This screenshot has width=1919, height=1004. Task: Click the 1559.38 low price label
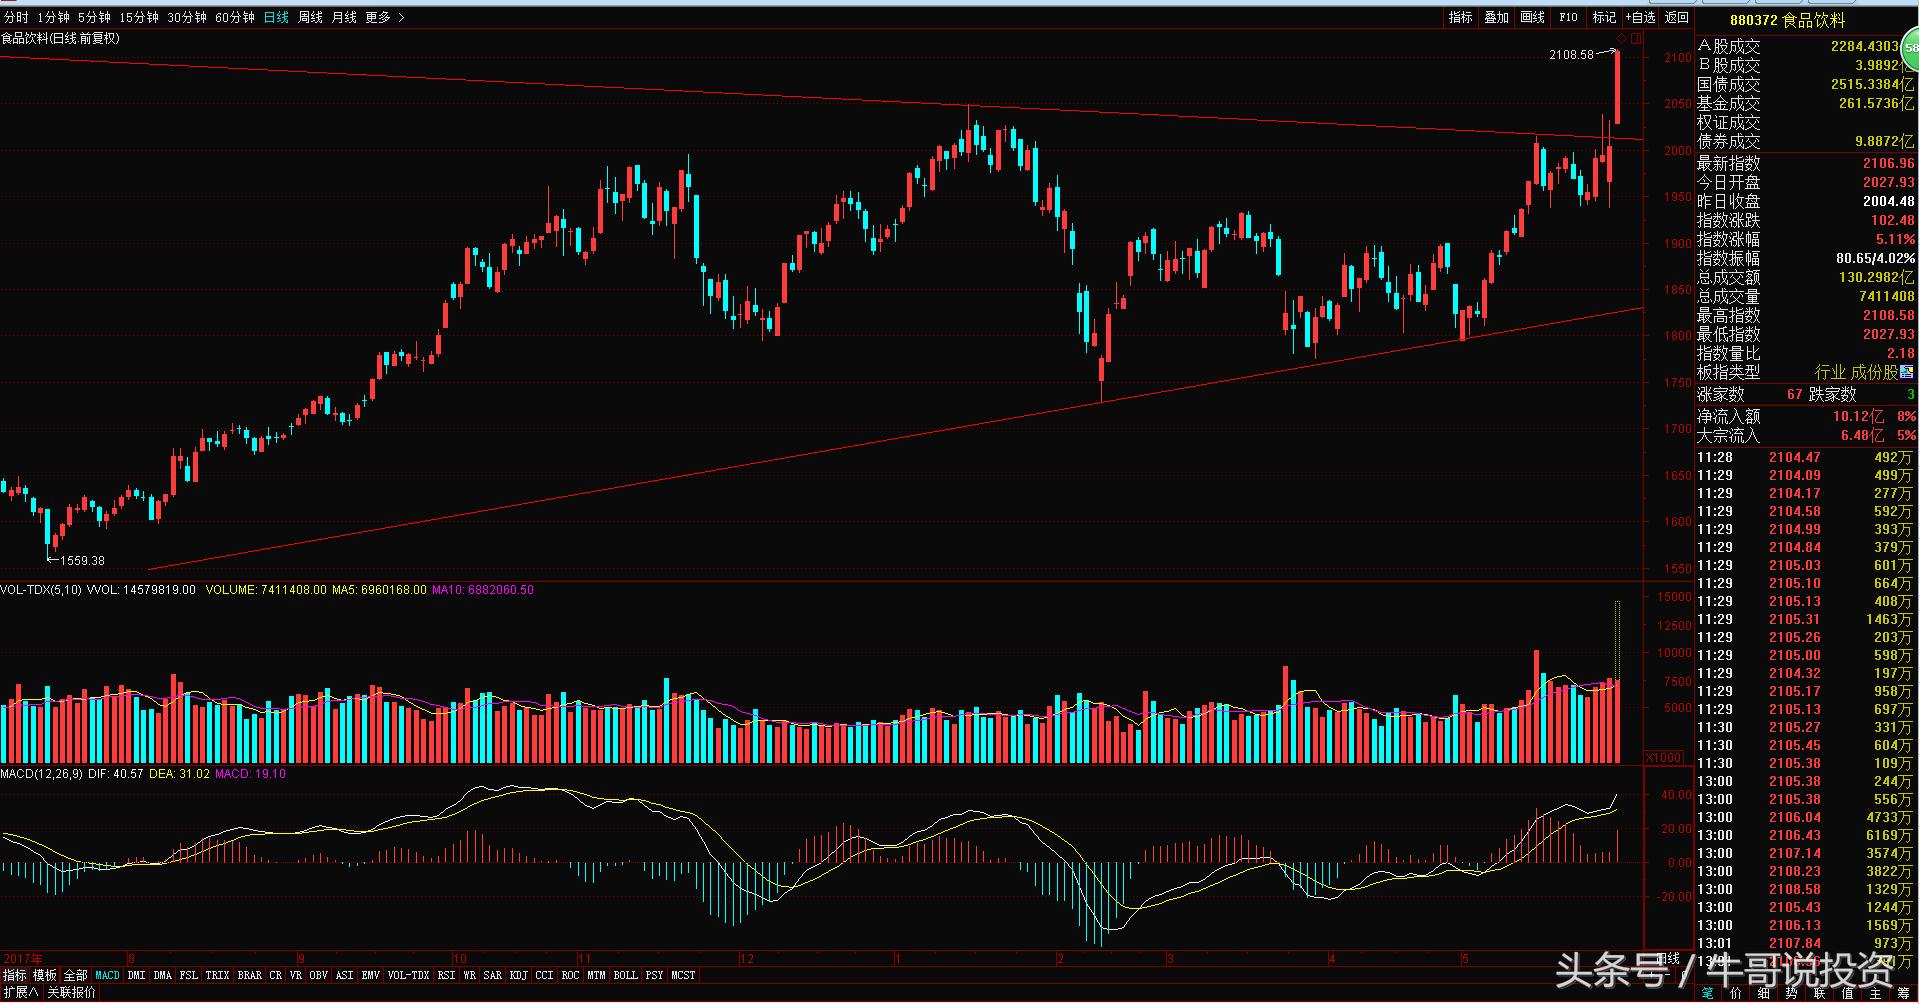pyautogui.click(x=82, y=561)
